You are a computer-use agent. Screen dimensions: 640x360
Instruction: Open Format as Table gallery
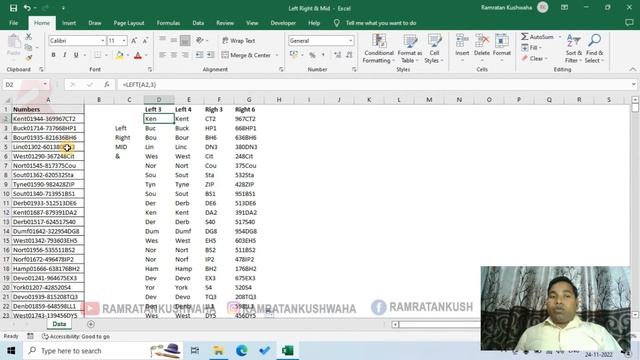(x=410, y=49)
